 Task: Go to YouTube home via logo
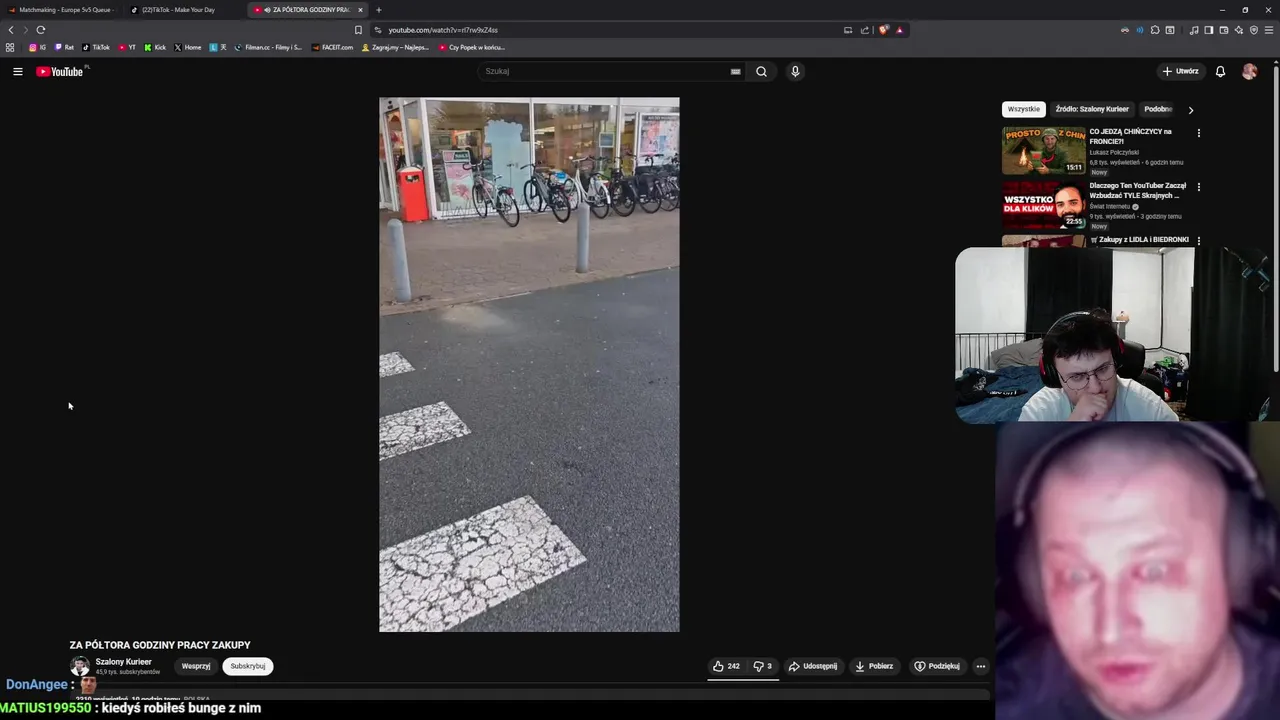point(60,71)
